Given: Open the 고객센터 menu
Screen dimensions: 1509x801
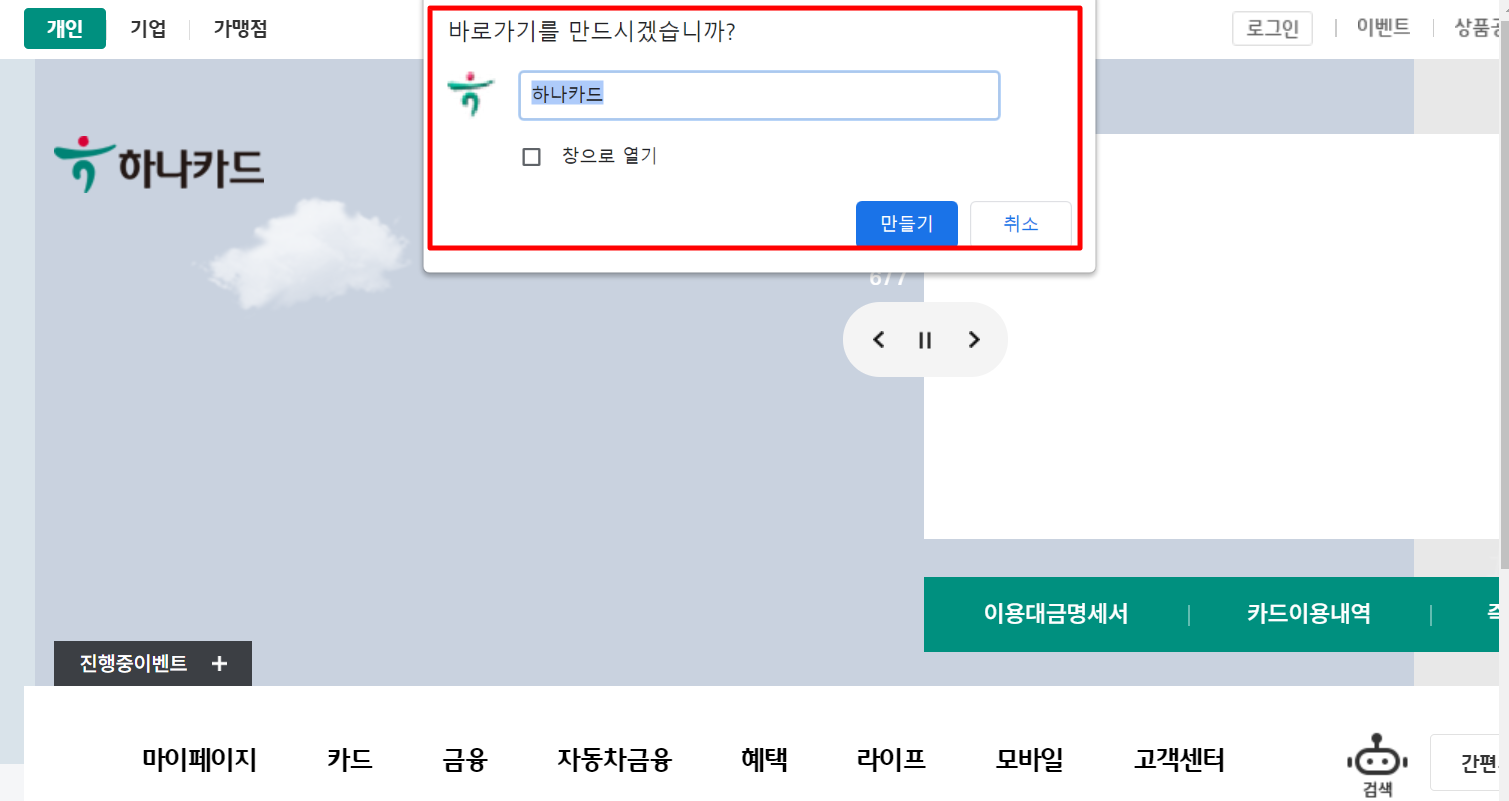Looking at the screenshot, I should [x=1180, y=760].
